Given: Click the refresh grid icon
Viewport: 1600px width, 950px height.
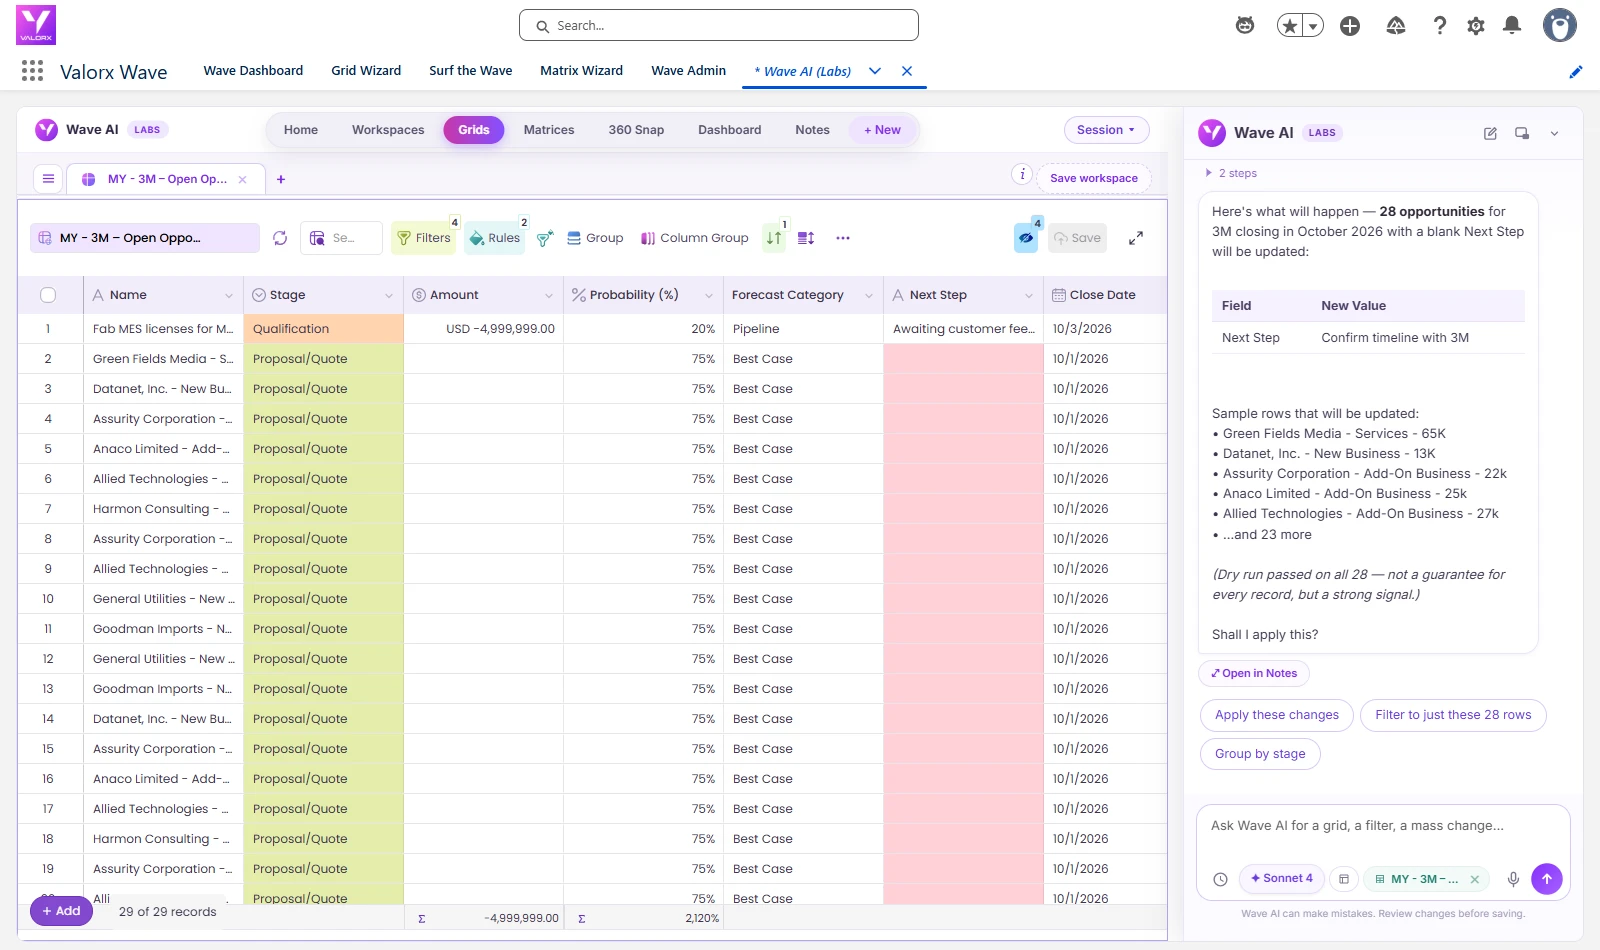Looking at the screenshot, I should [280, 238].
